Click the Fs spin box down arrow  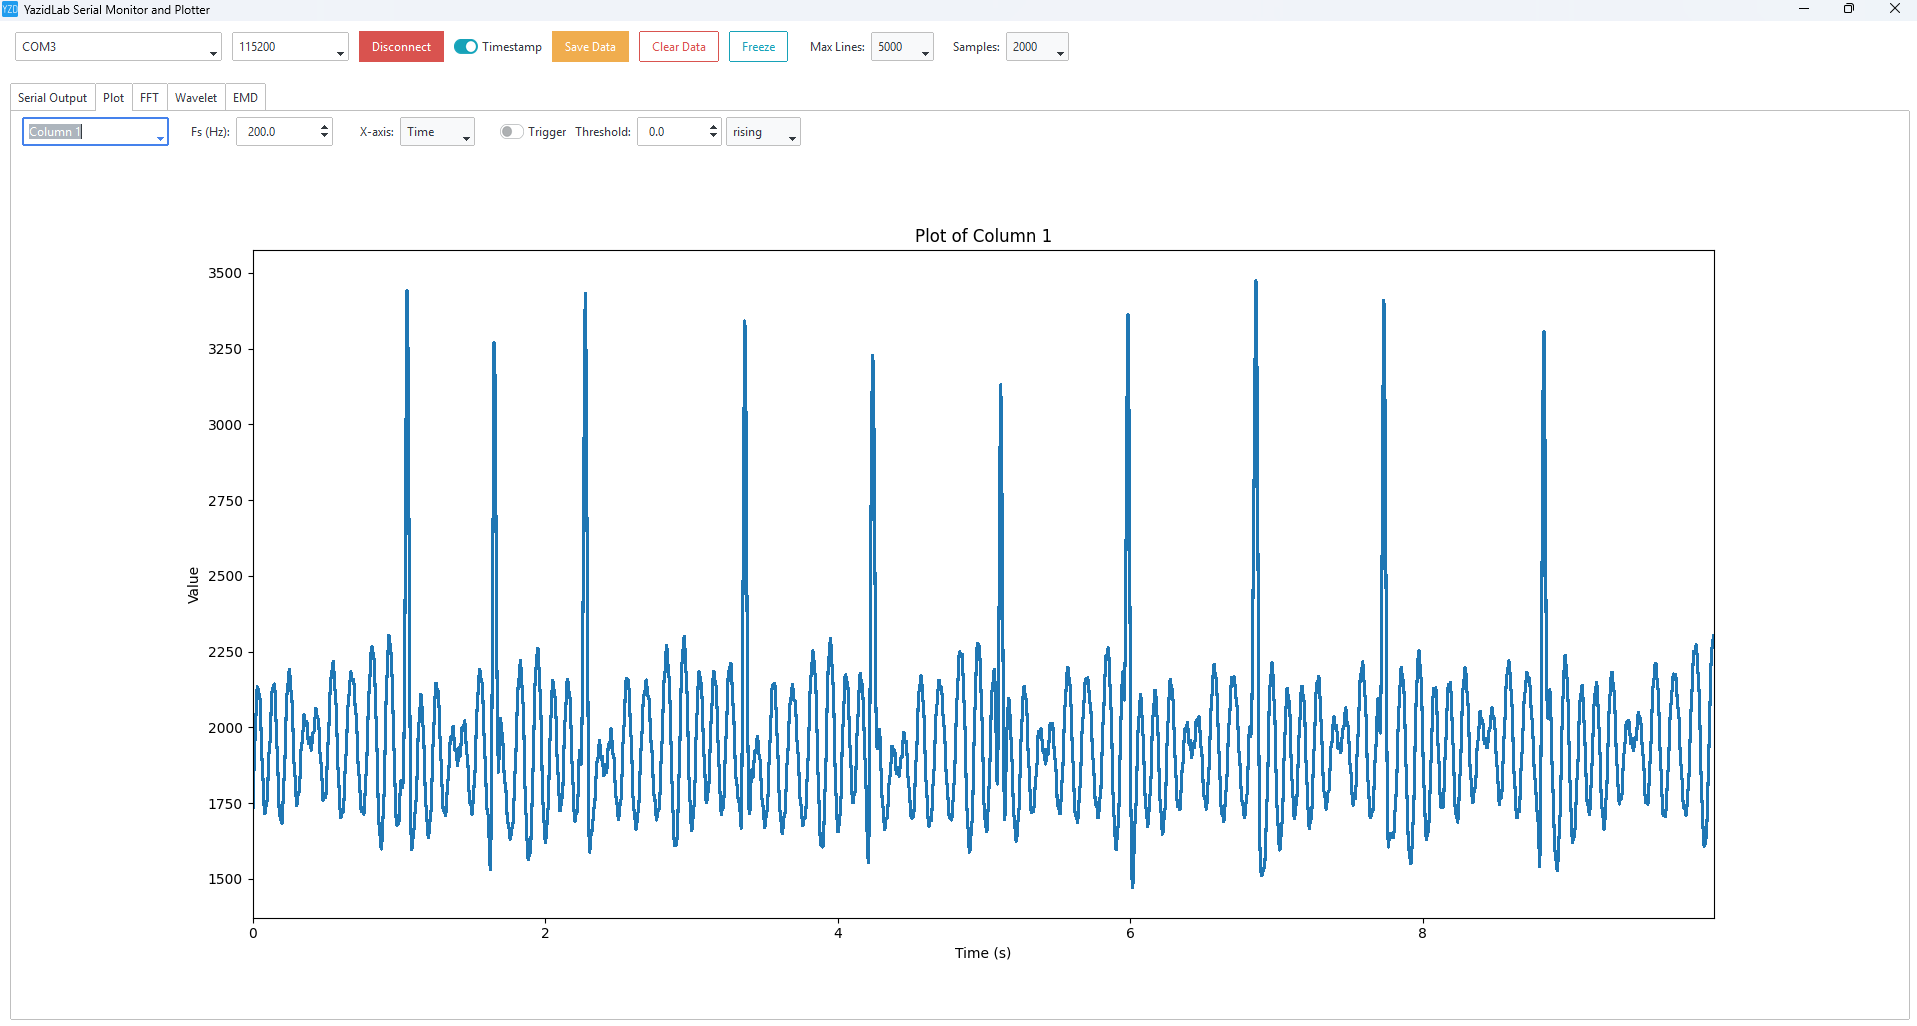coord(324,136)
